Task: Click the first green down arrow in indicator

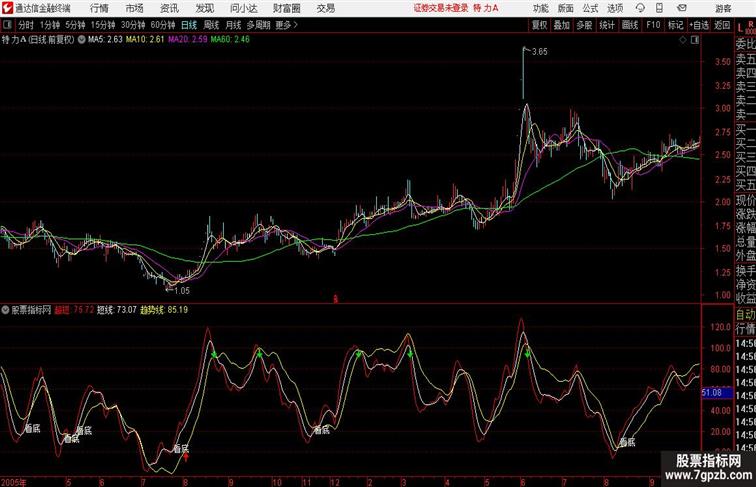Action: point(214,355)
